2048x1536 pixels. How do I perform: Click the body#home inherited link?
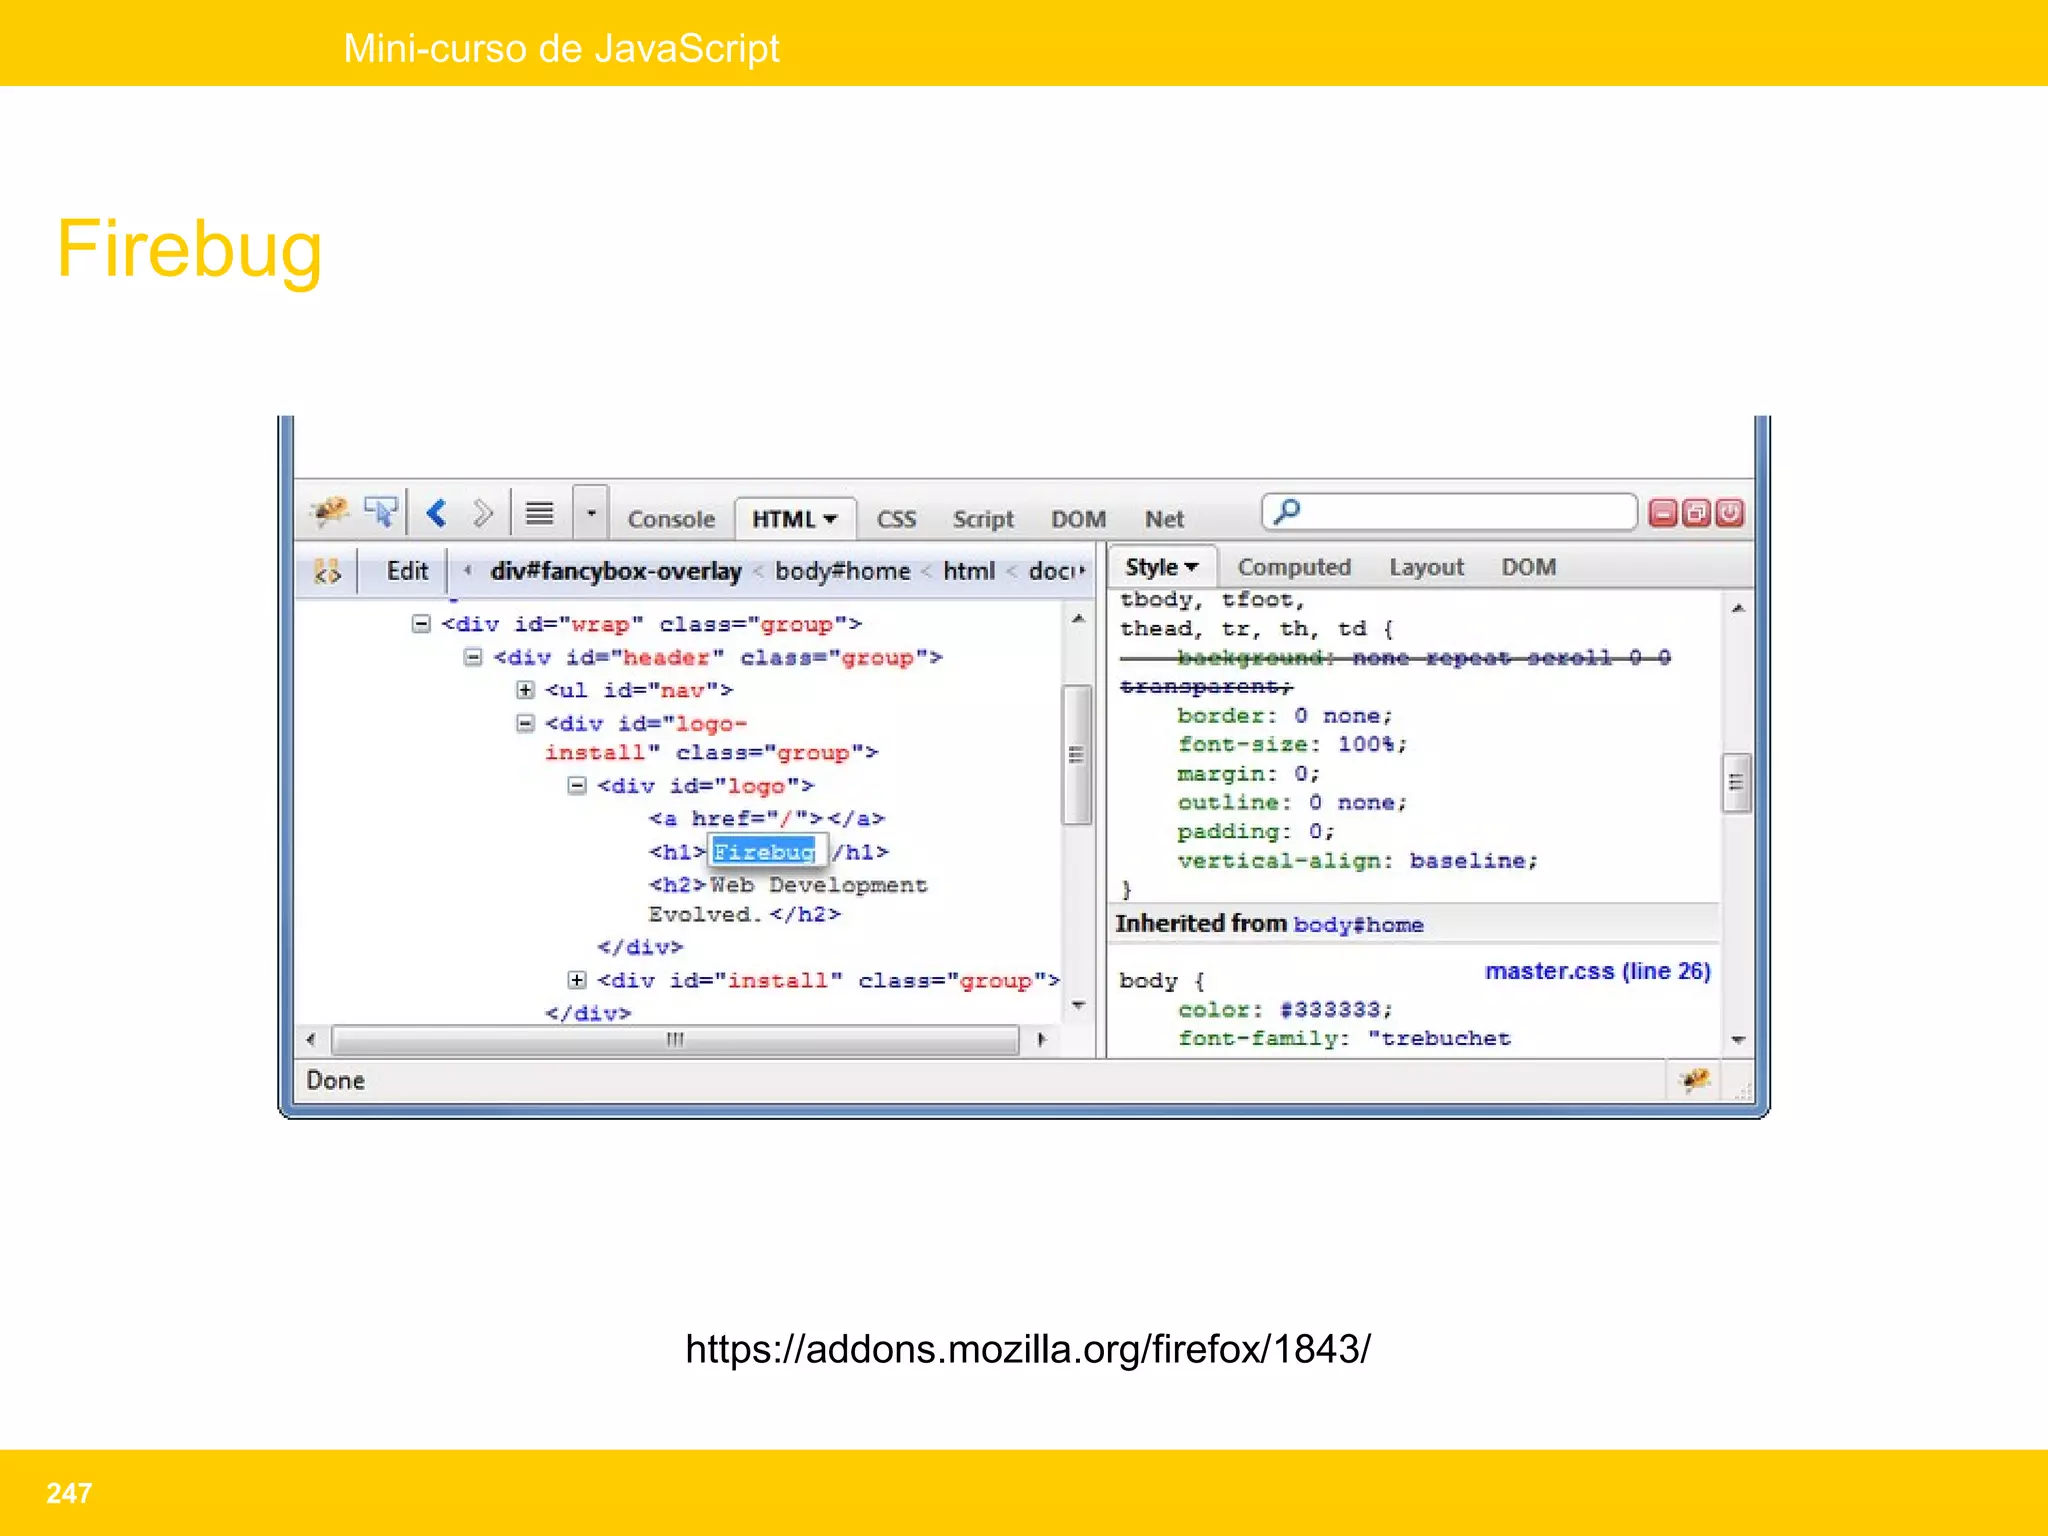tap(1358, 924)
